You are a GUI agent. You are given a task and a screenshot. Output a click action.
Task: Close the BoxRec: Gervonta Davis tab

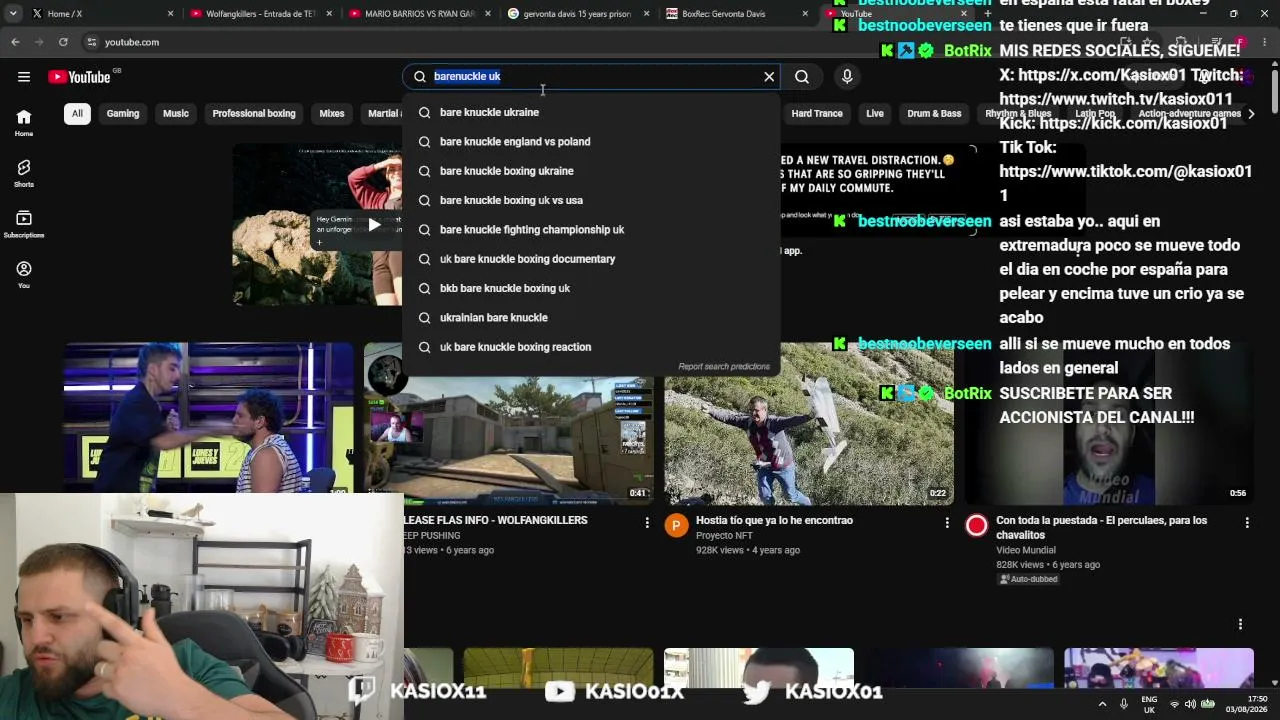(x=805, y=14)
